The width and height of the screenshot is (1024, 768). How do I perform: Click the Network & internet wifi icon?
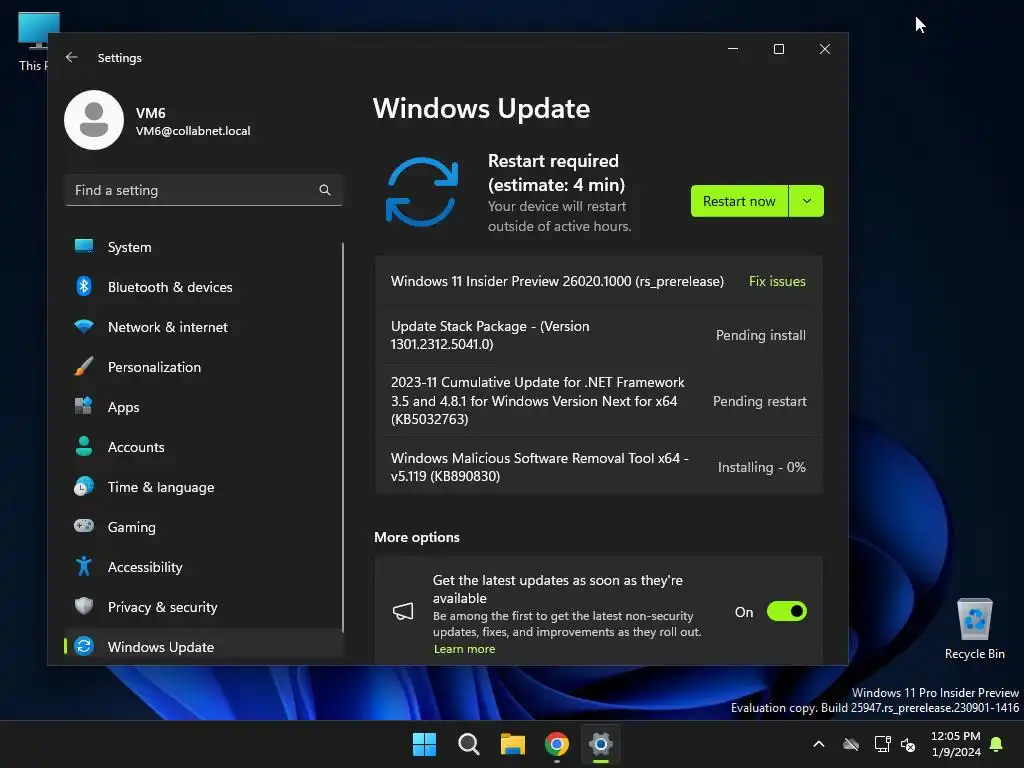(x=84, y=326)
